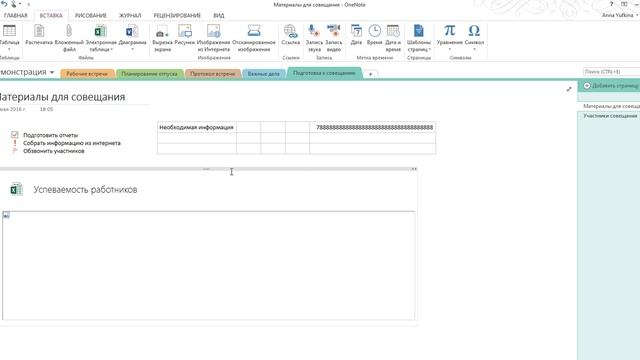Click table cell containing 78888888 number
This screenshot has height=360, width=640.
pos(373,127)
